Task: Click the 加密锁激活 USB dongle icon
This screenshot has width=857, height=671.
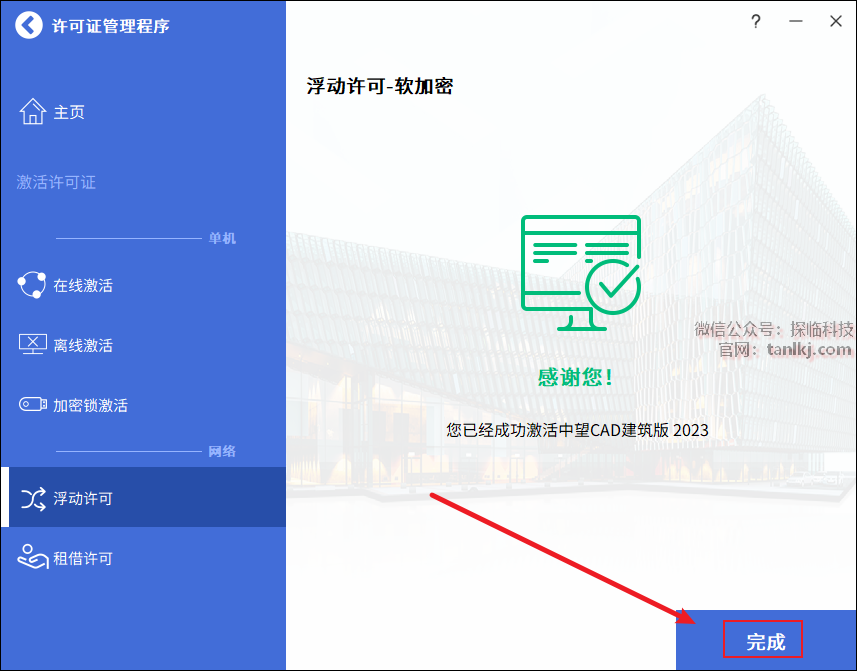Action: point(33,404)
